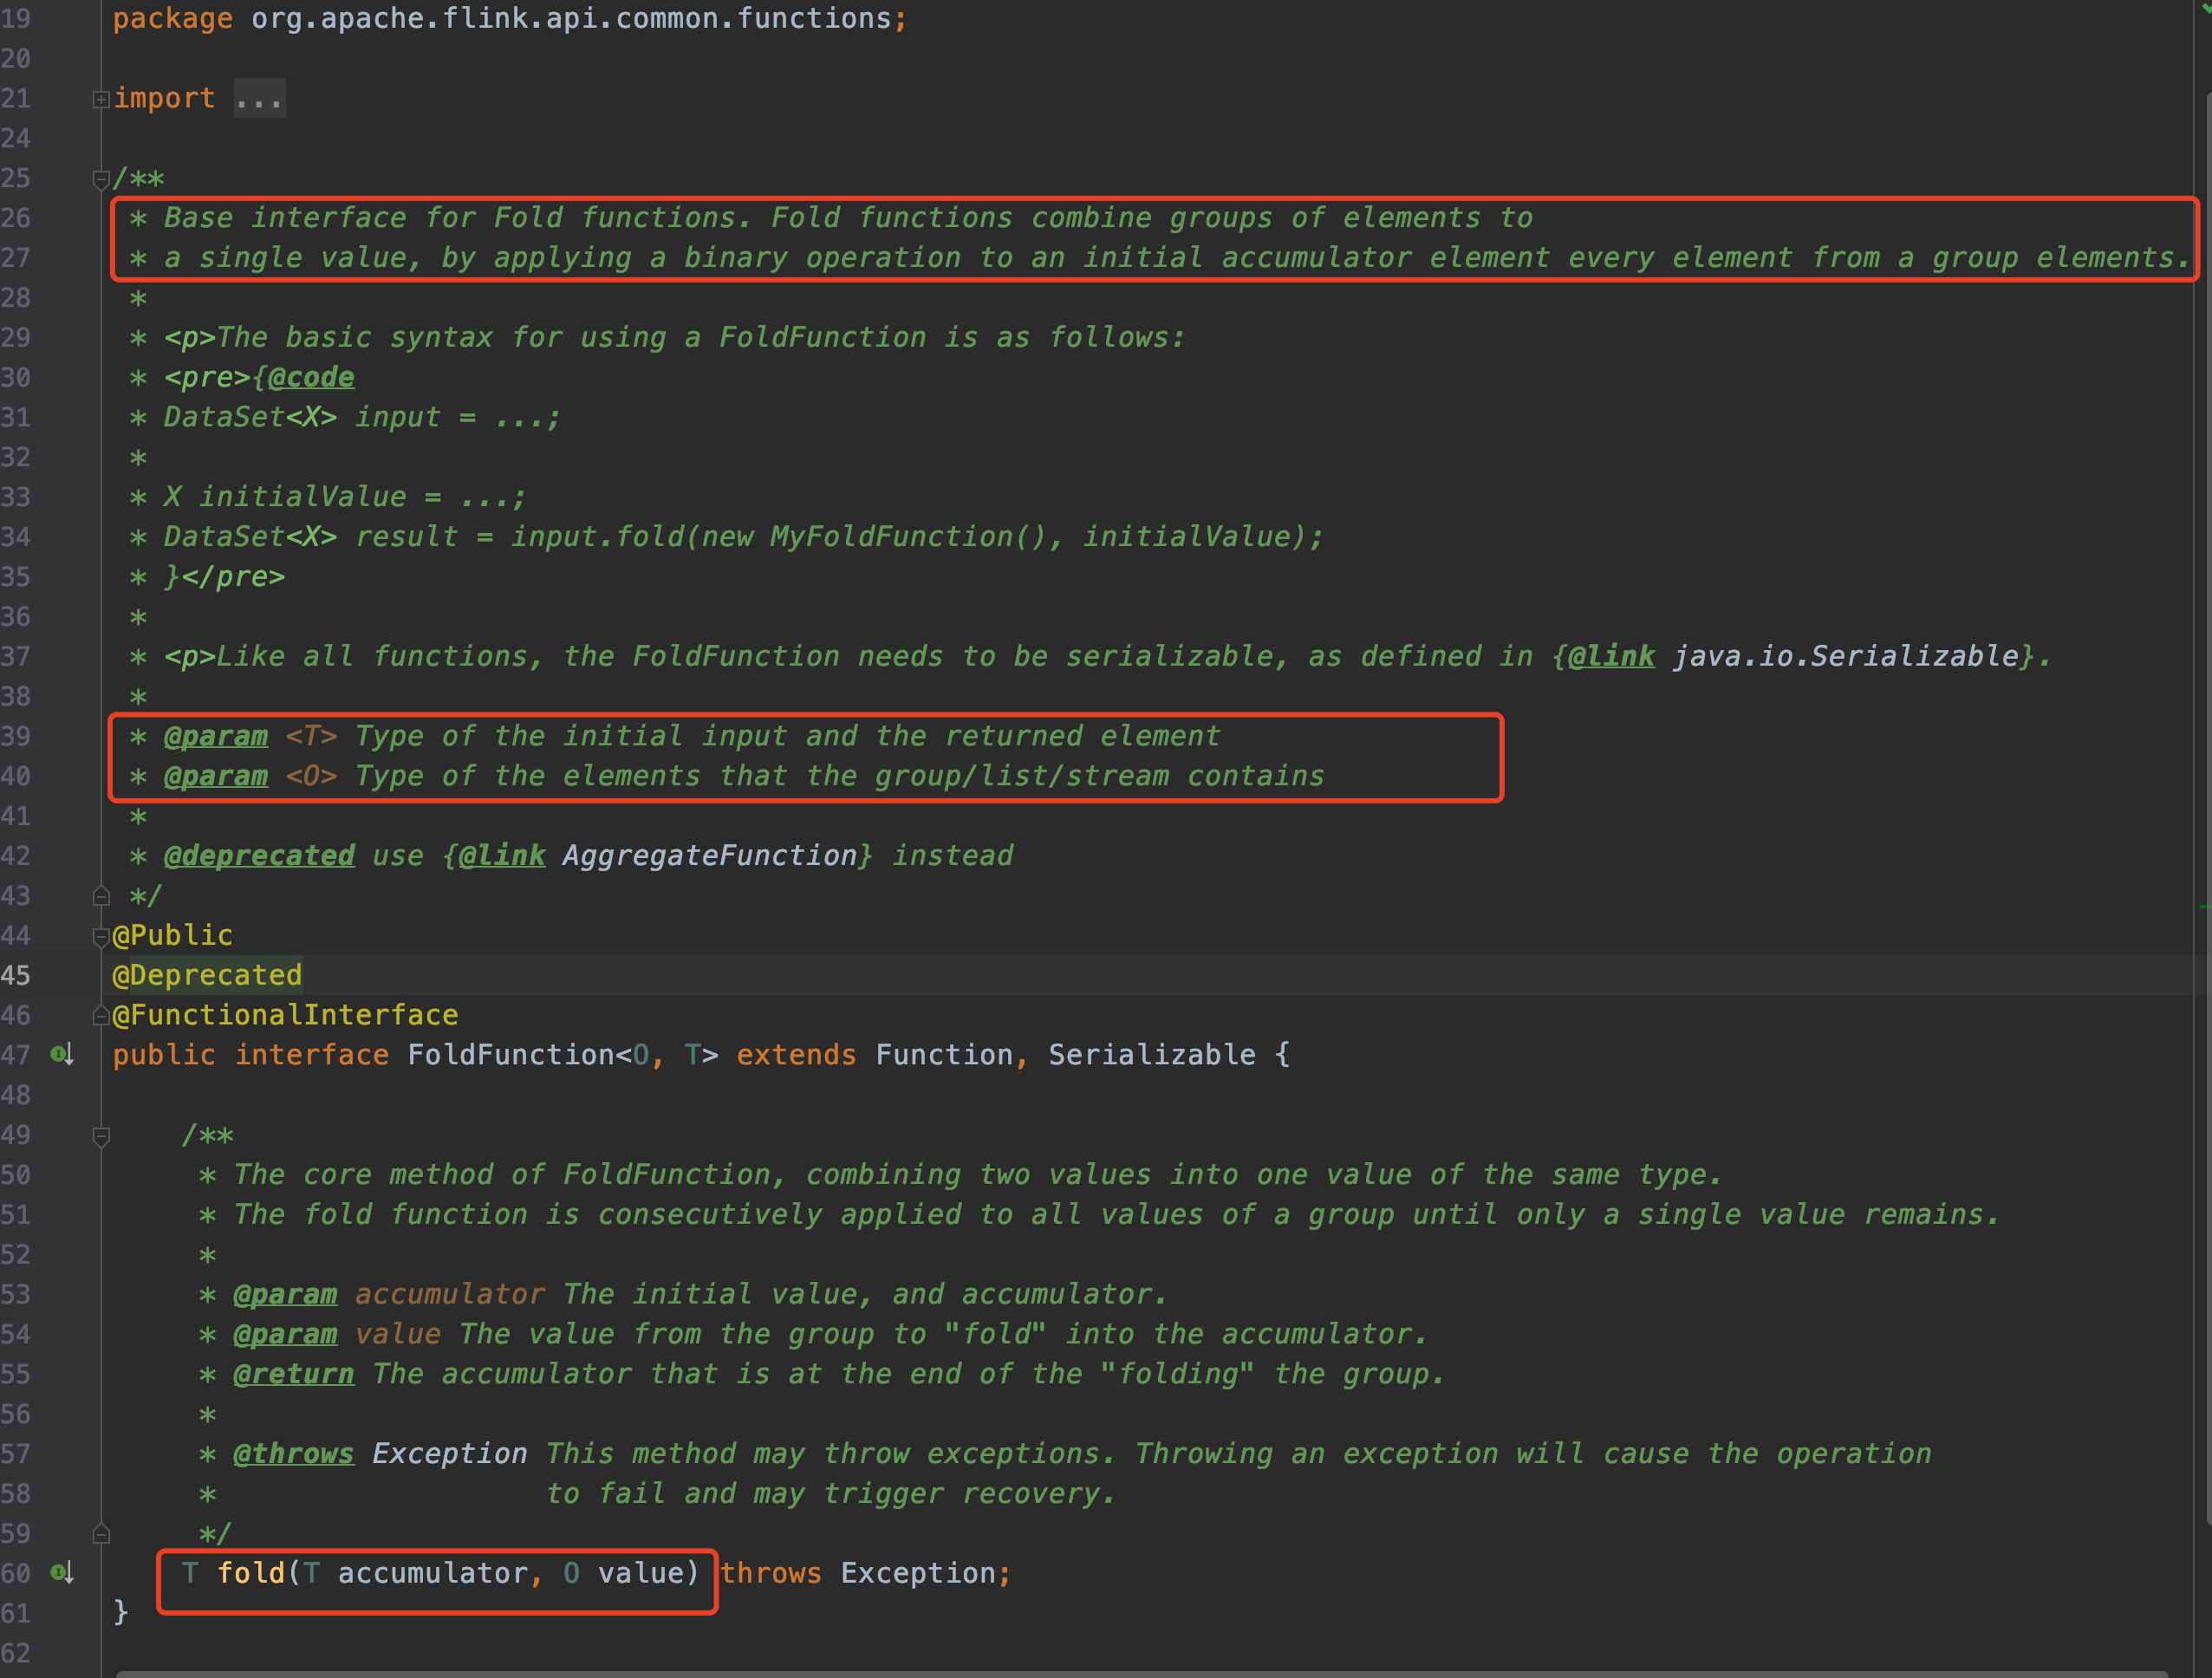Click line number 60 in the gutter
The height and width of the screenshot is (1678, 2212).
click(16, 1573)
